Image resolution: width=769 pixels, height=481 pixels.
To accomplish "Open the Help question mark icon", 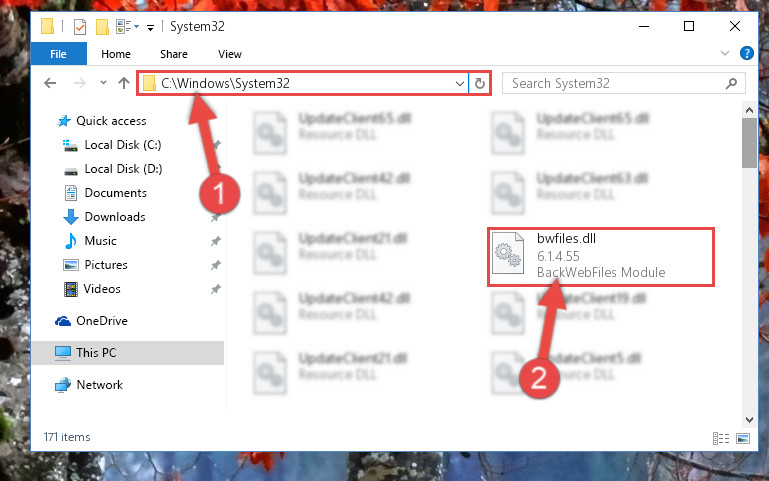I will [x=746, y=53].
